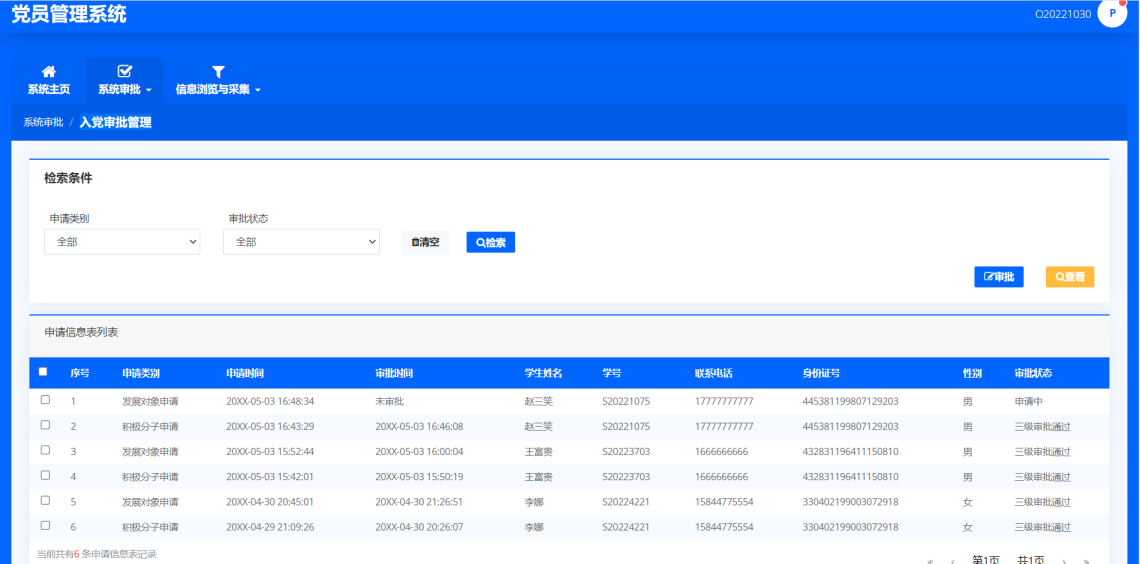1140x564 pixels.
Task: Expand the 信息浏览与采集 menu caret
Action: point(257,90)
